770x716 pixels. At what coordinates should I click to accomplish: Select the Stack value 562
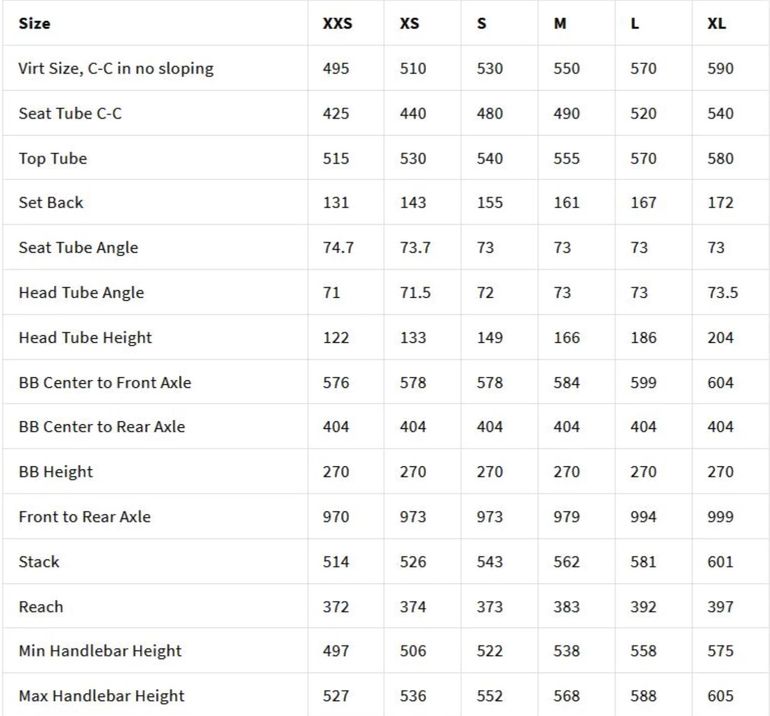coord(566,561)
